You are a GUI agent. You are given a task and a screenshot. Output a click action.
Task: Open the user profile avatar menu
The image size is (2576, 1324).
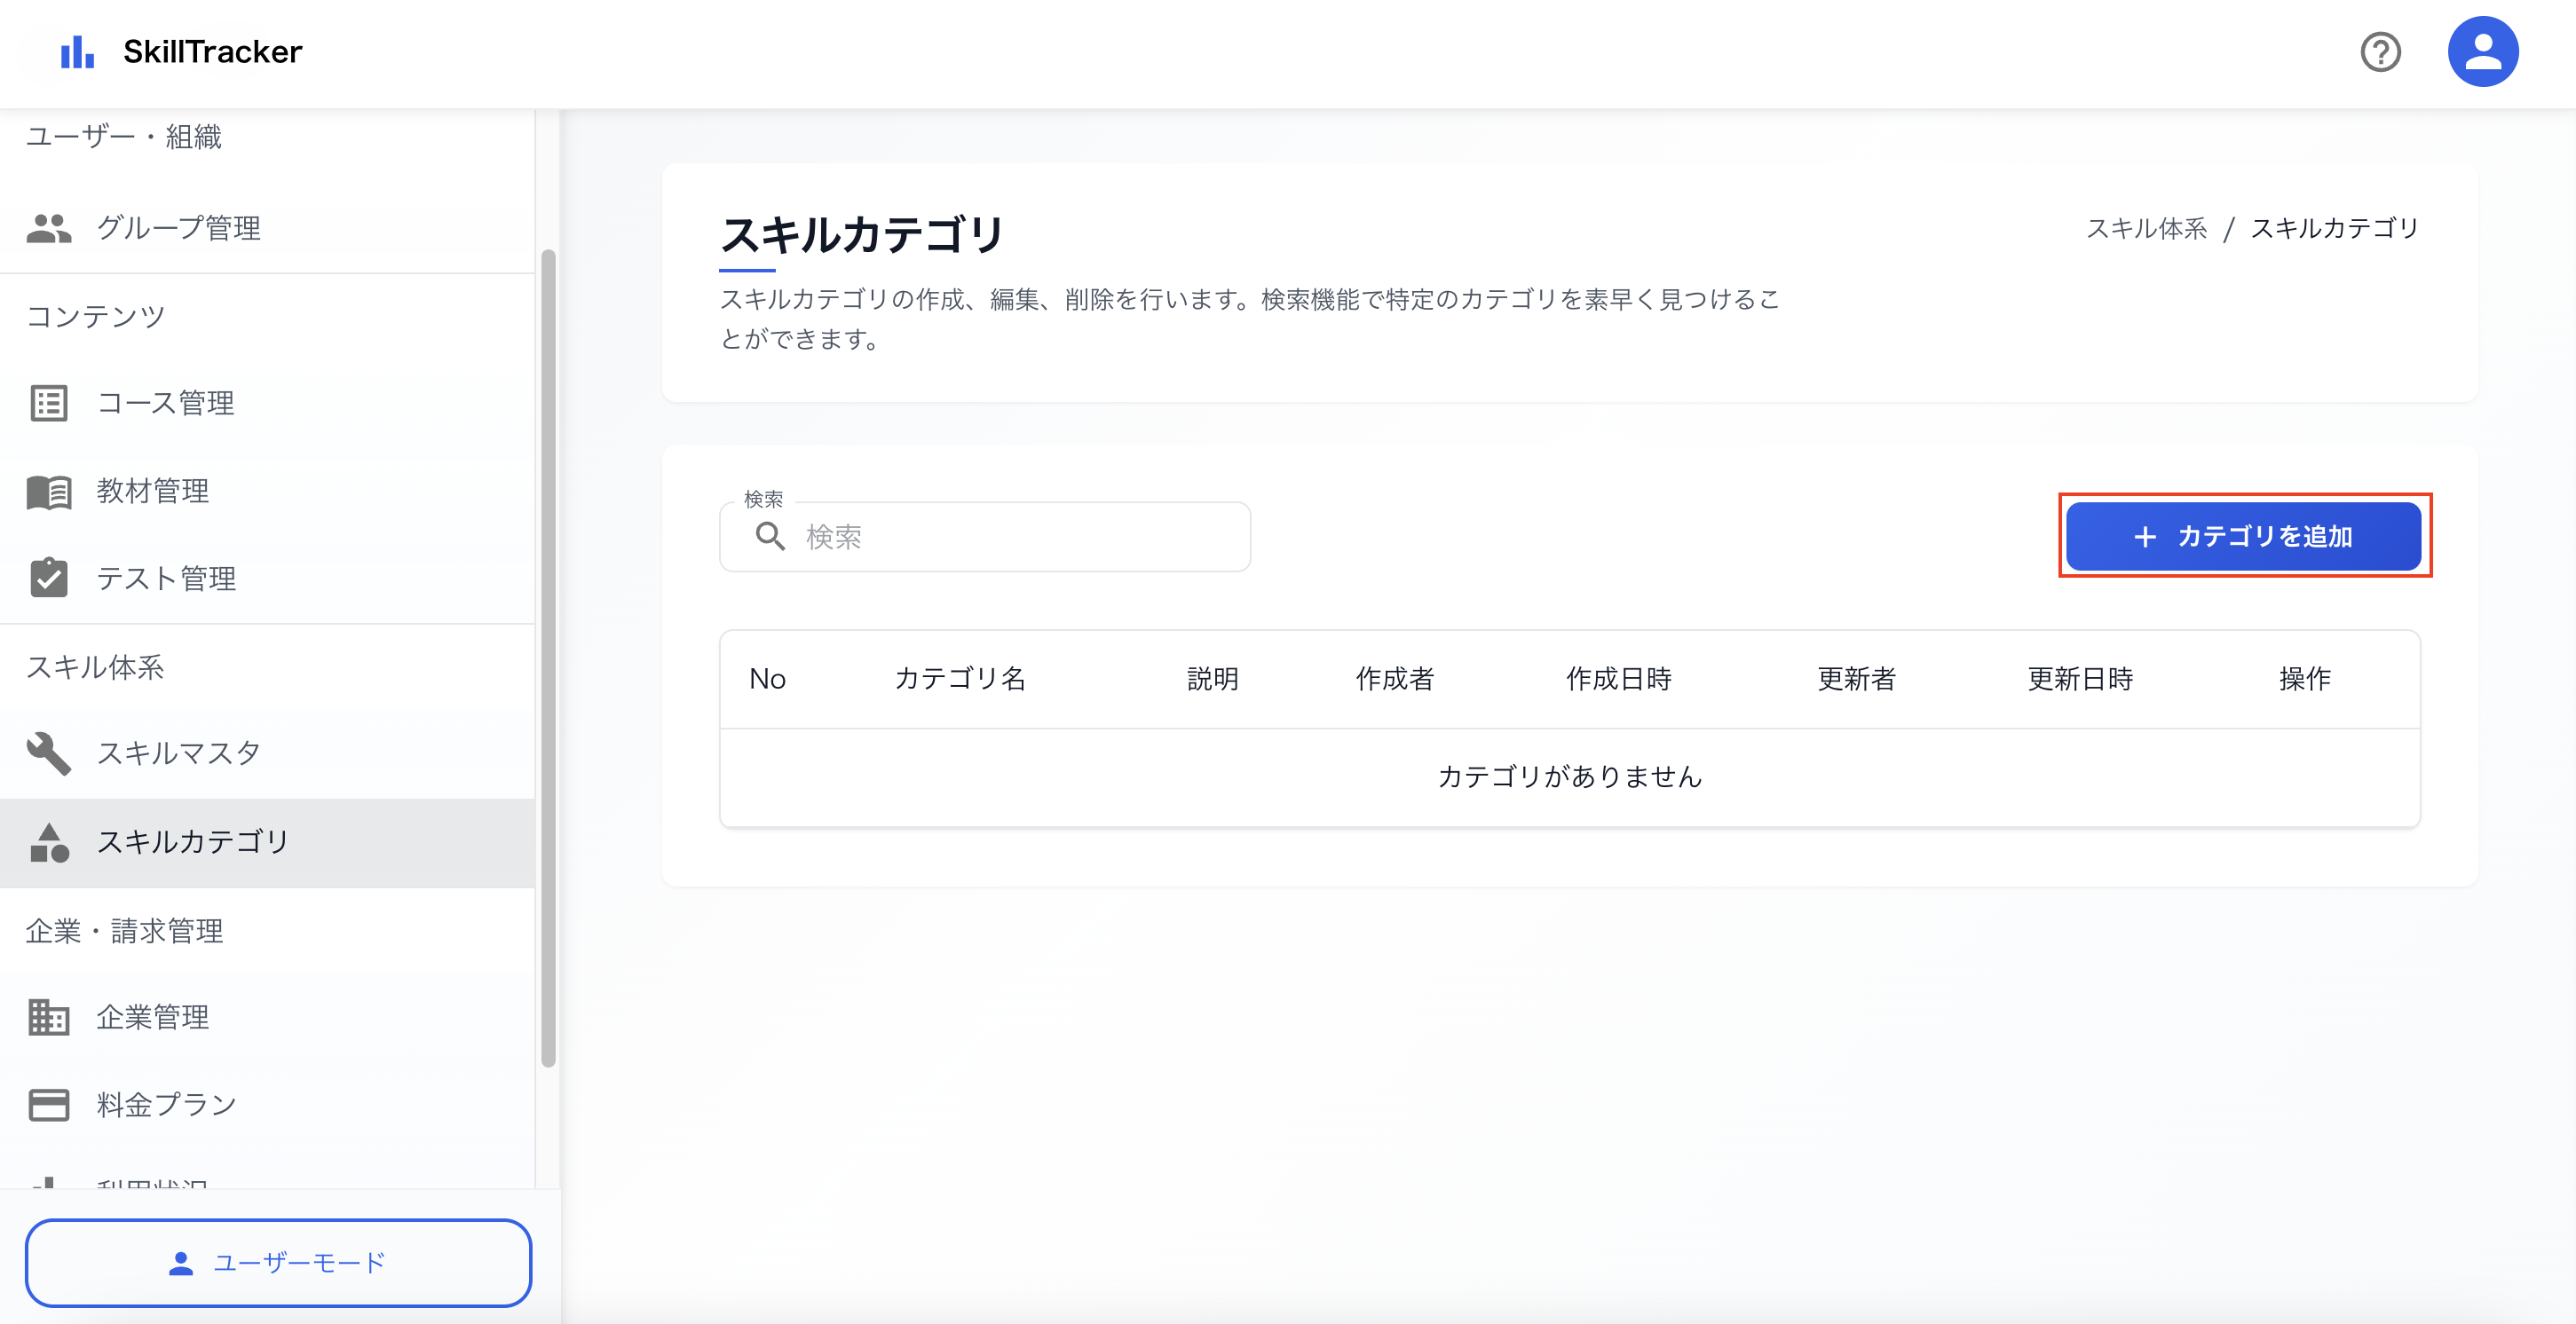(2482, 52)
